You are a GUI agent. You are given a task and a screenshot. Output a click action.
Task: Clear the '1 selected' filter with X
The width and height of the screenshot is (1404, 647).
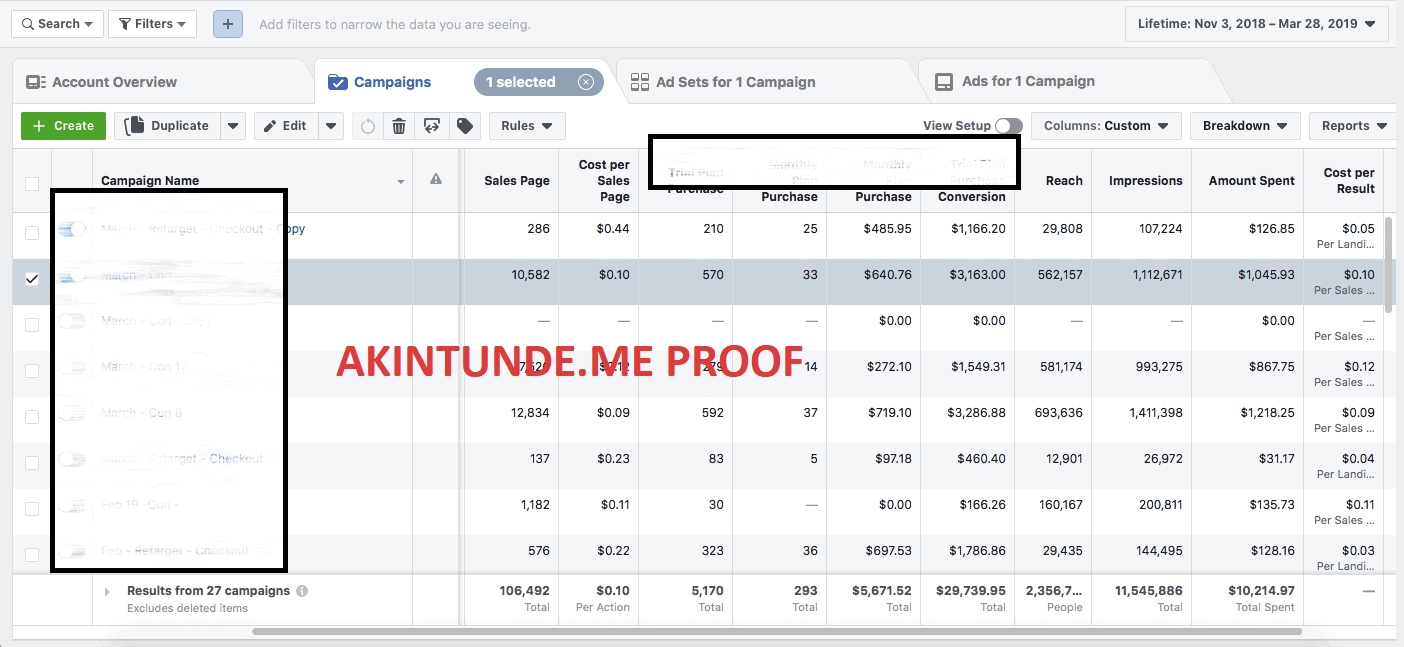586,82
